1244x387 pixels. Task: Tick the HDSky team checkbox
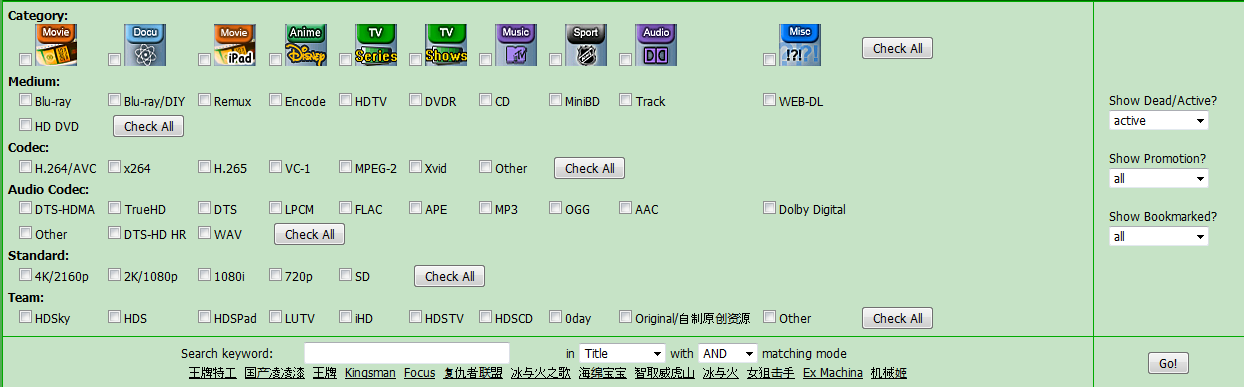coord(25,317)
